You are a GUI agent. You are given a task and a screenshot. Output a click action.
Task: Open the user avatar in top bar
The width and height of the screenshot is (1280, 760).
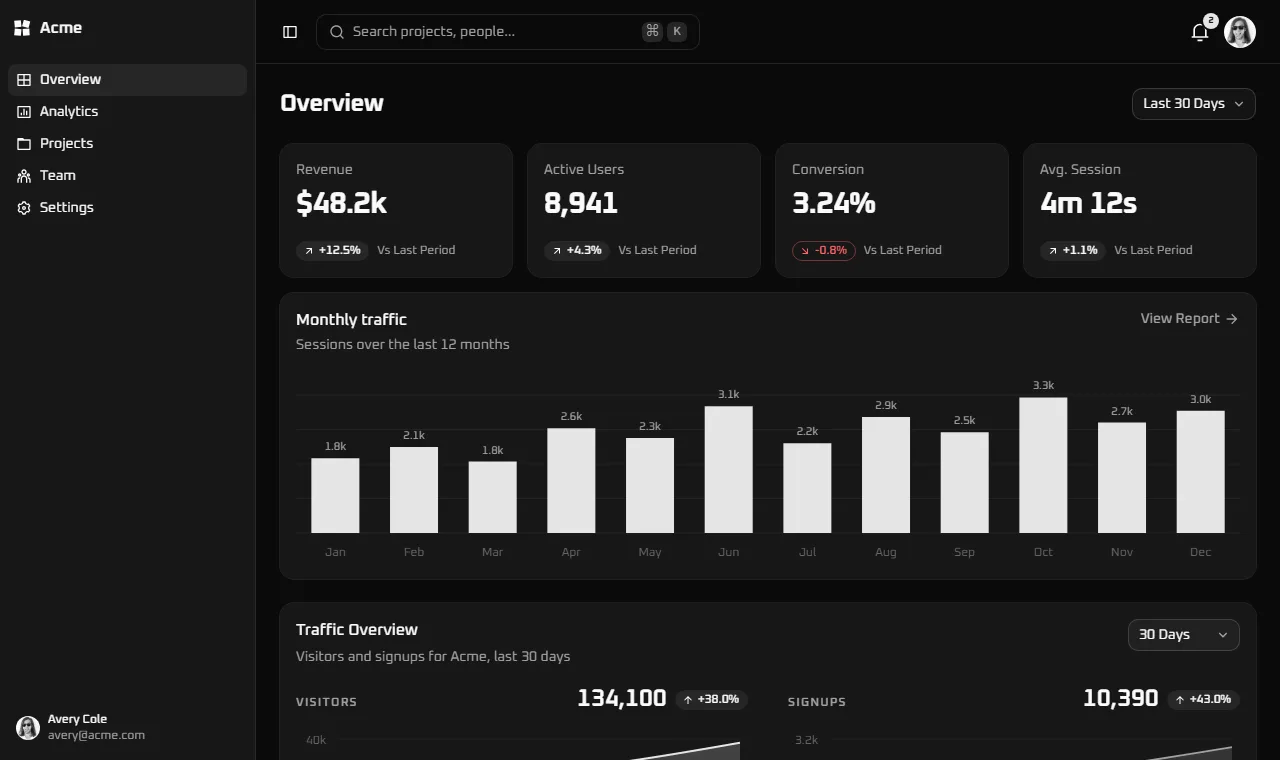tap(1240, 32)
